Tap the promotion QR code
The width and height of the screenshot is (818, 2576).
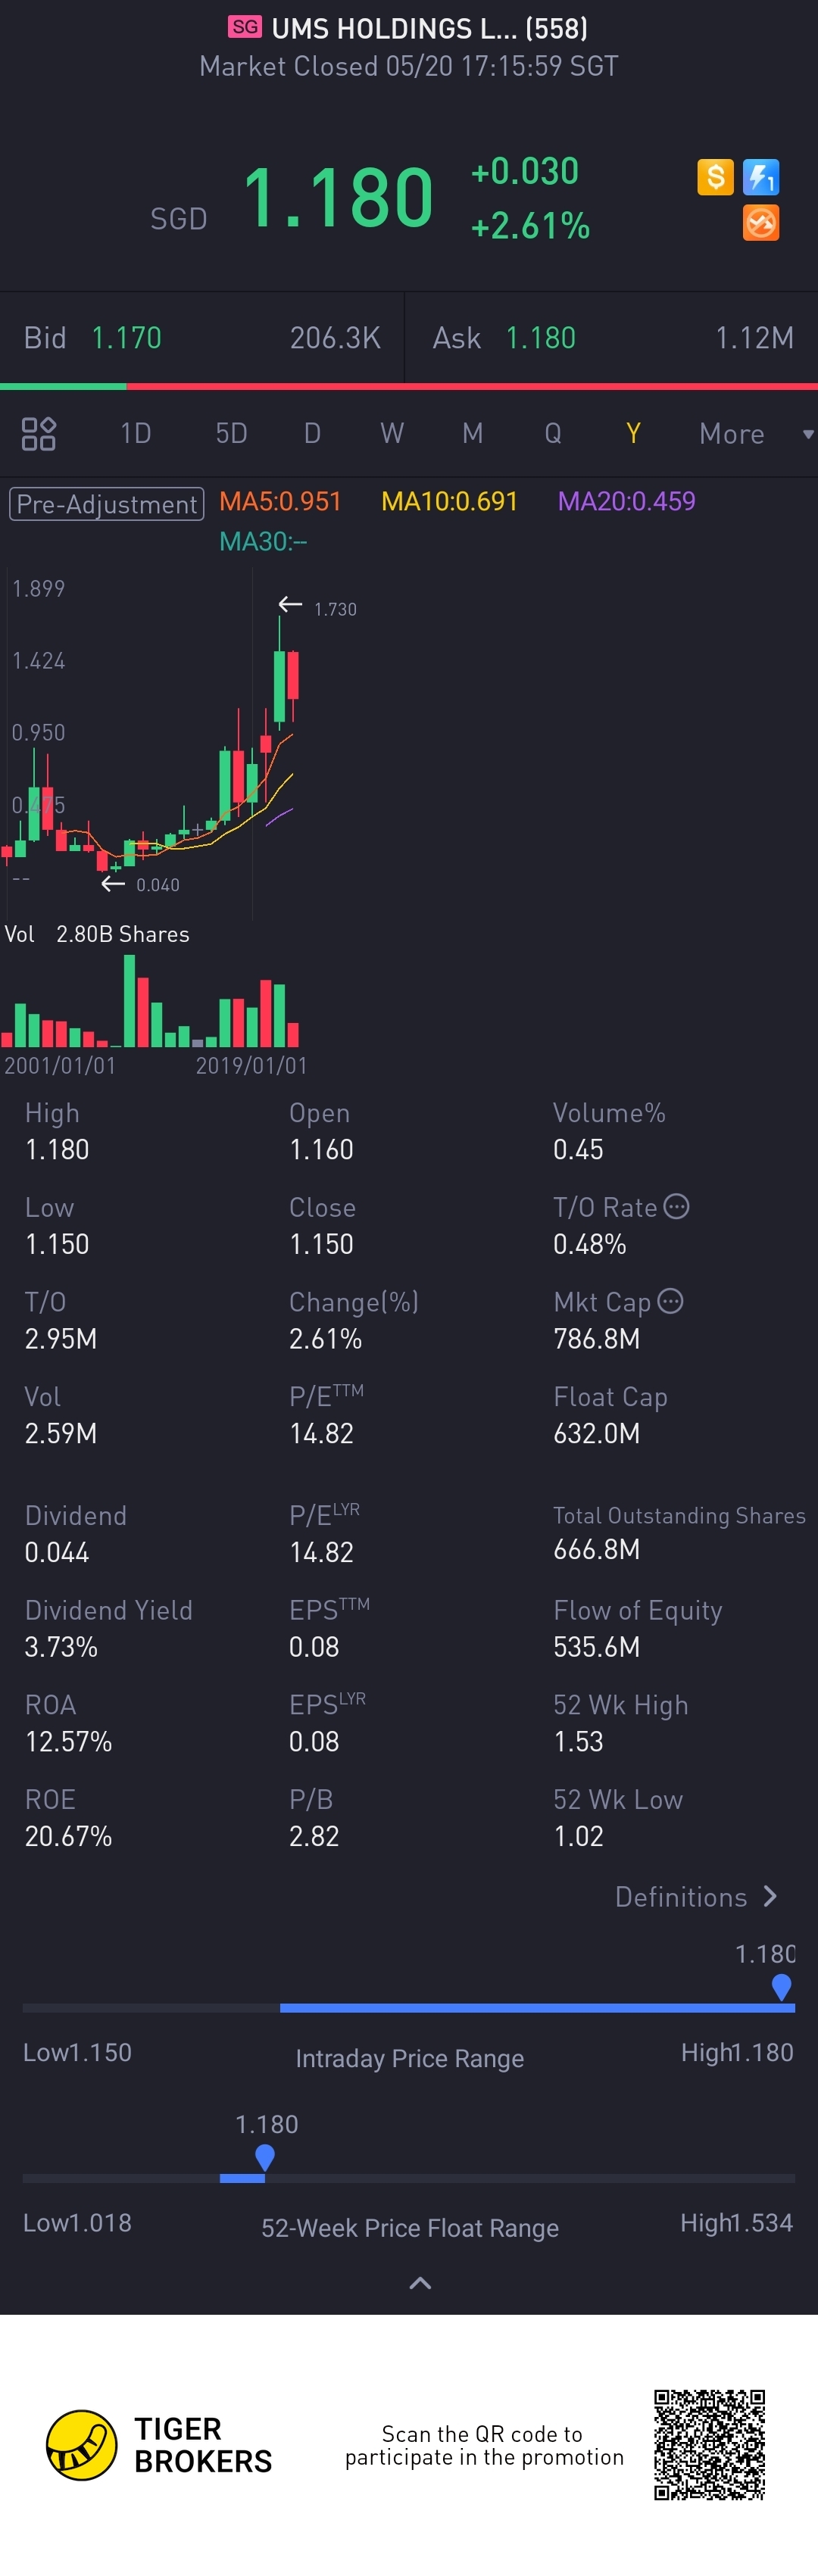click(x=710, y=2444)
